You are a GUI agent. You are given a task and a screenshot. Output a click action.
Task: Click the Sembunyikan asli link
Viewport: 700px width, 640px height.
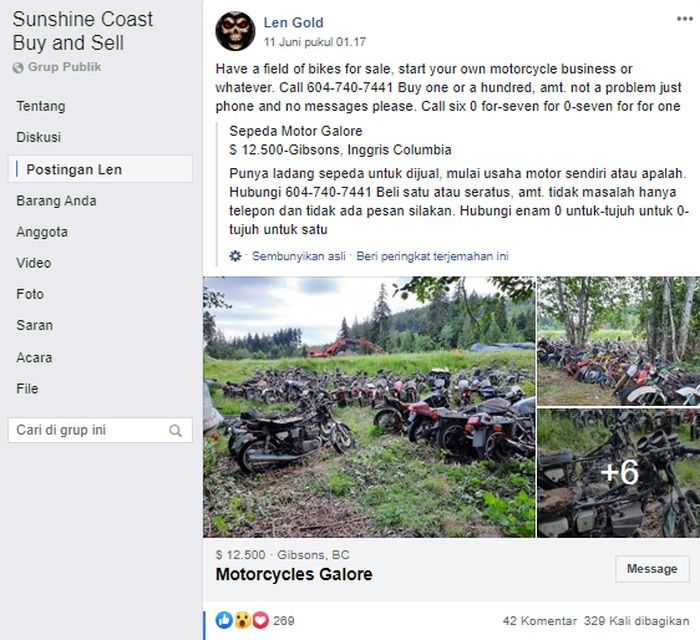pyautogui.click(x=299, y=256)
